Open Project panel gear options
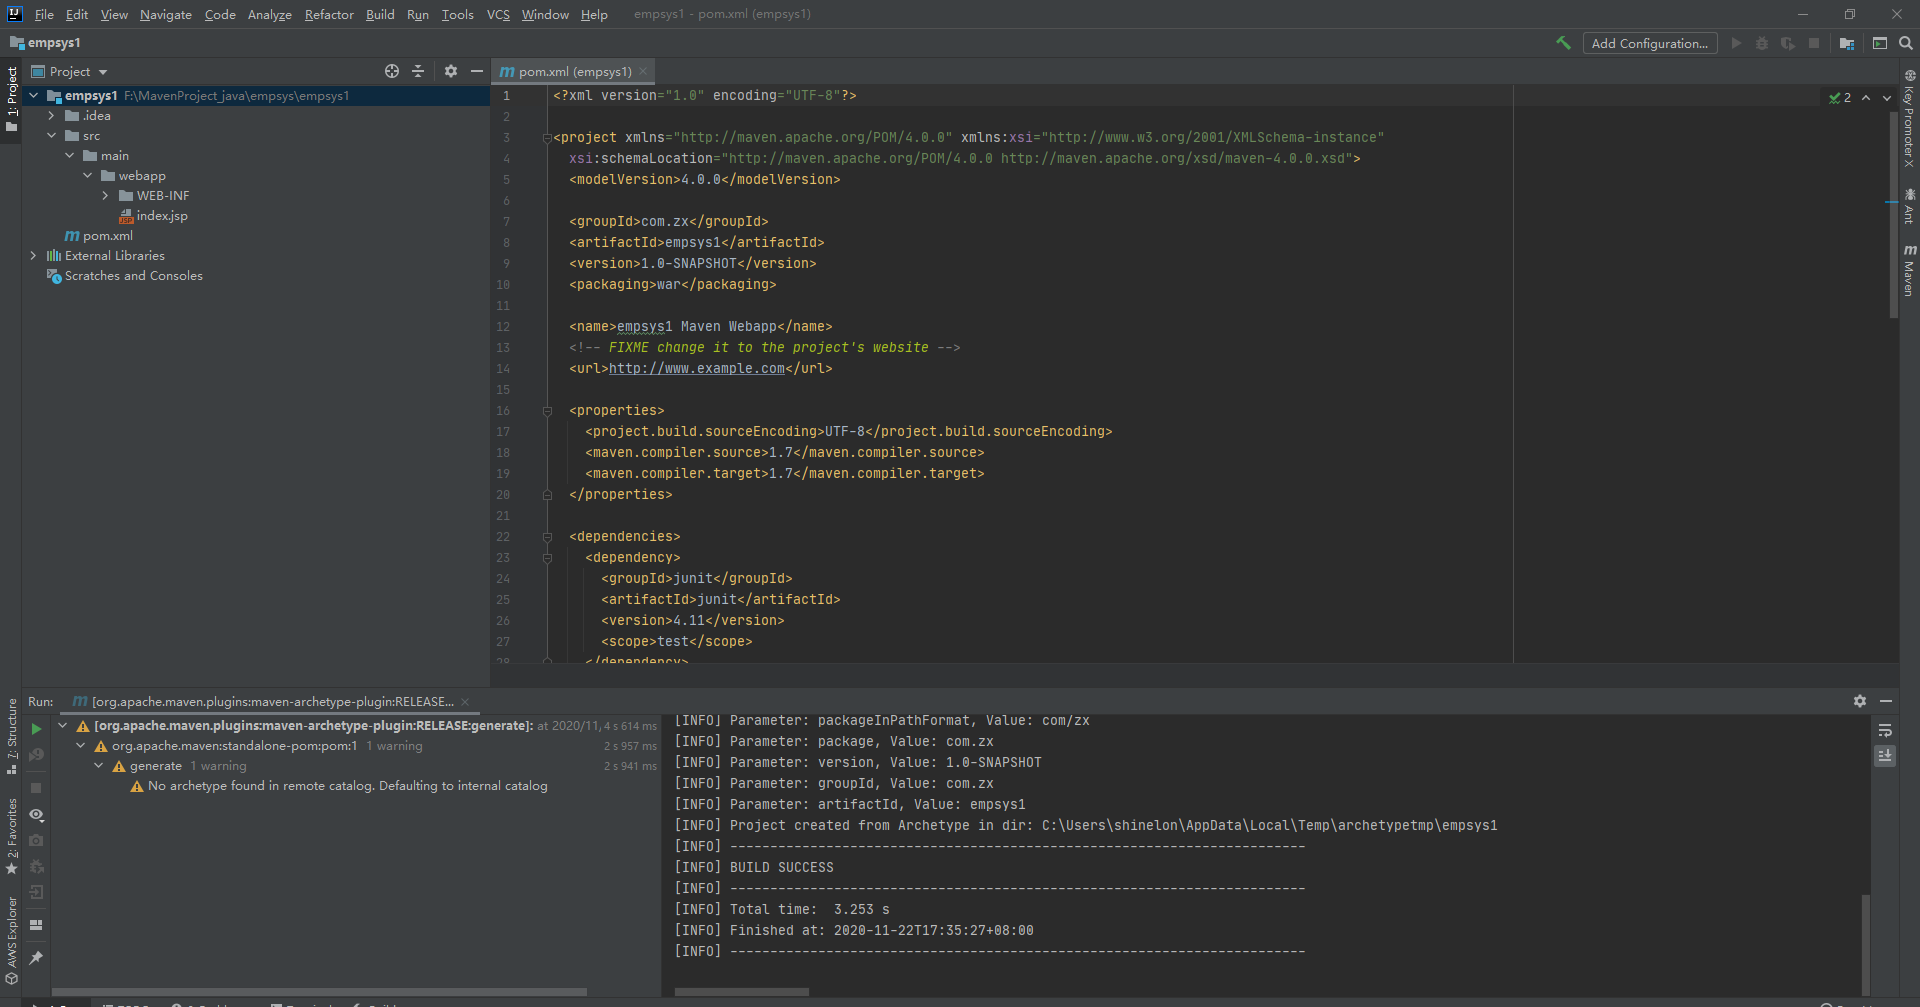The width and height of the screenshot is (1920, 1007). pyautogui.click(x=451, y=71)
